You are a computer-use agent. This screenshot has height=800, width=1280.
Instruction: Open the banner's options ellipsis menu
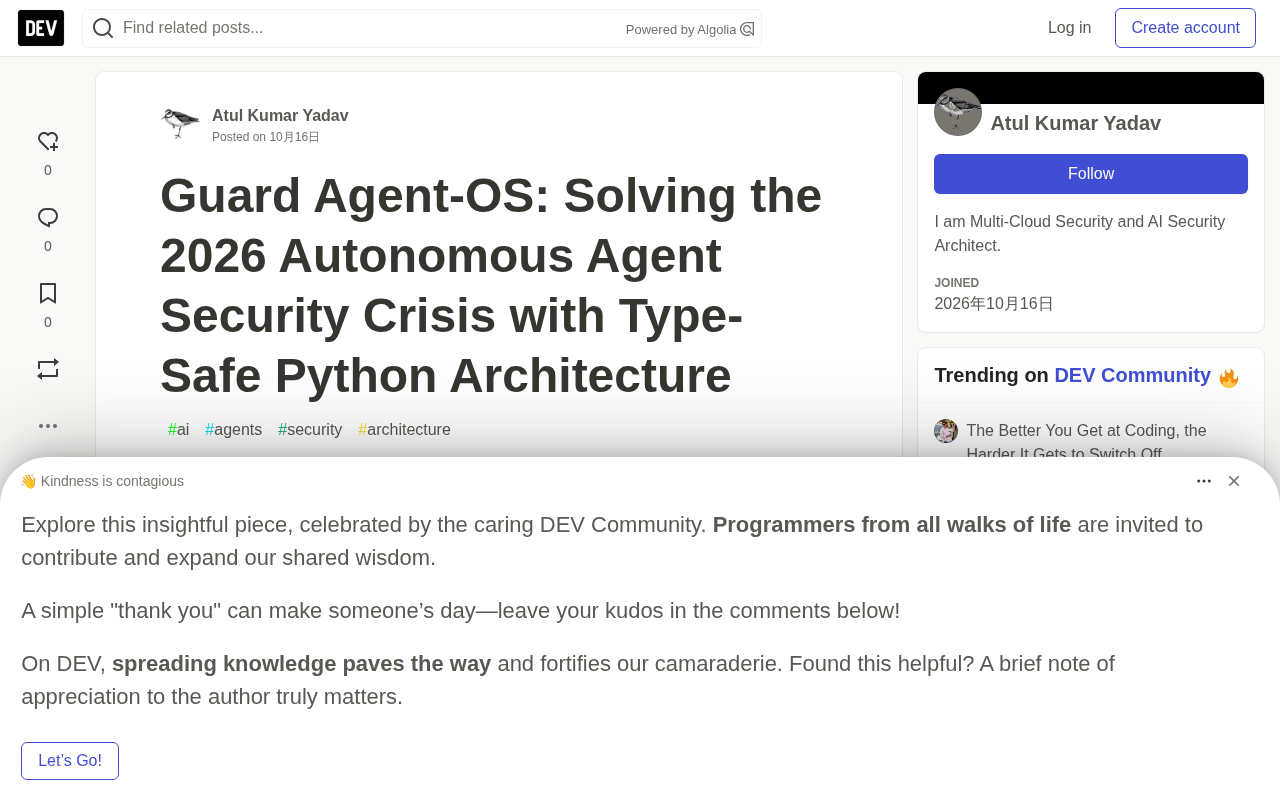[1204, 481]
